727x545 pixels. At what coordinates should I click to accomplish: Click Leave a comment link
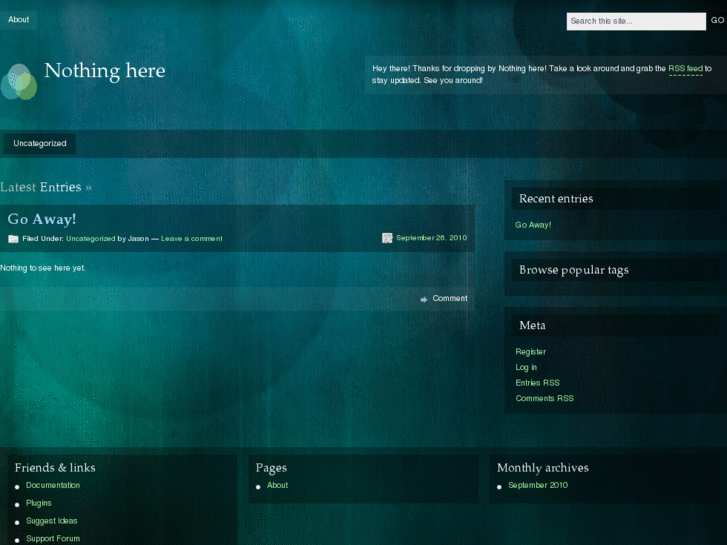(x=191, y=238)
